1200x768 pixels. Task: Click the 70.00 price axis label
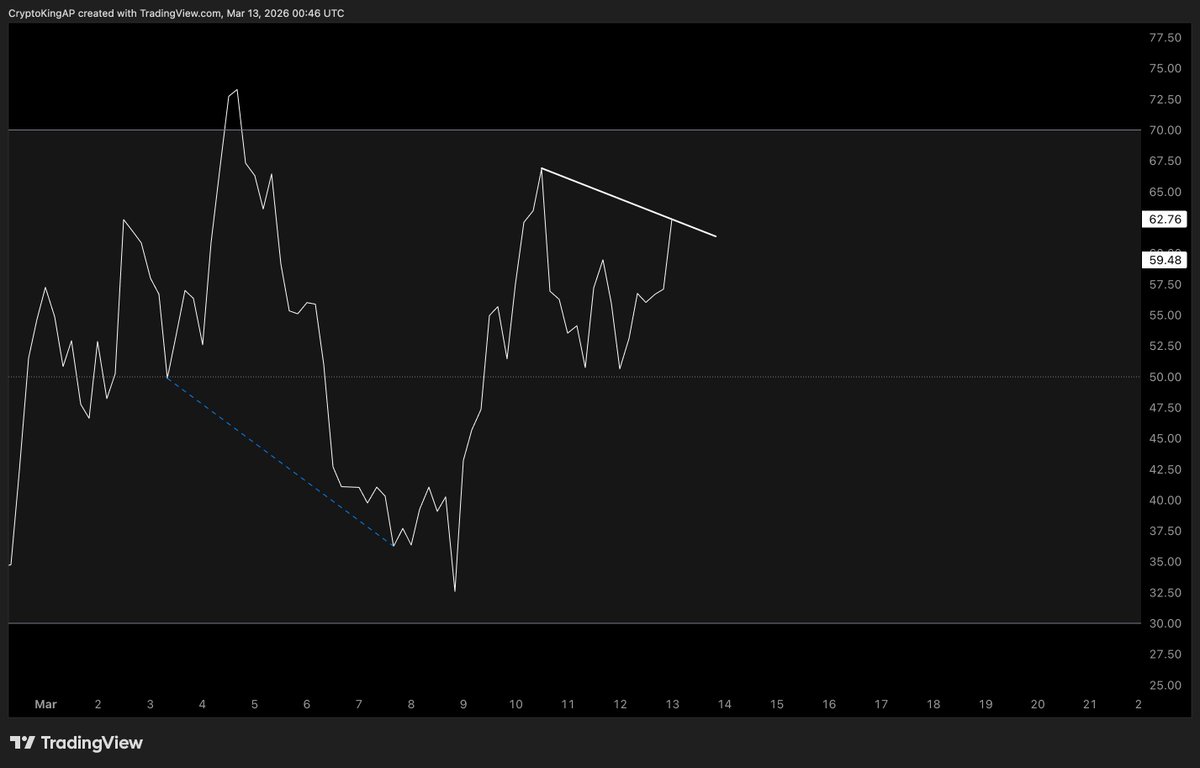[x=1165, y=130]
